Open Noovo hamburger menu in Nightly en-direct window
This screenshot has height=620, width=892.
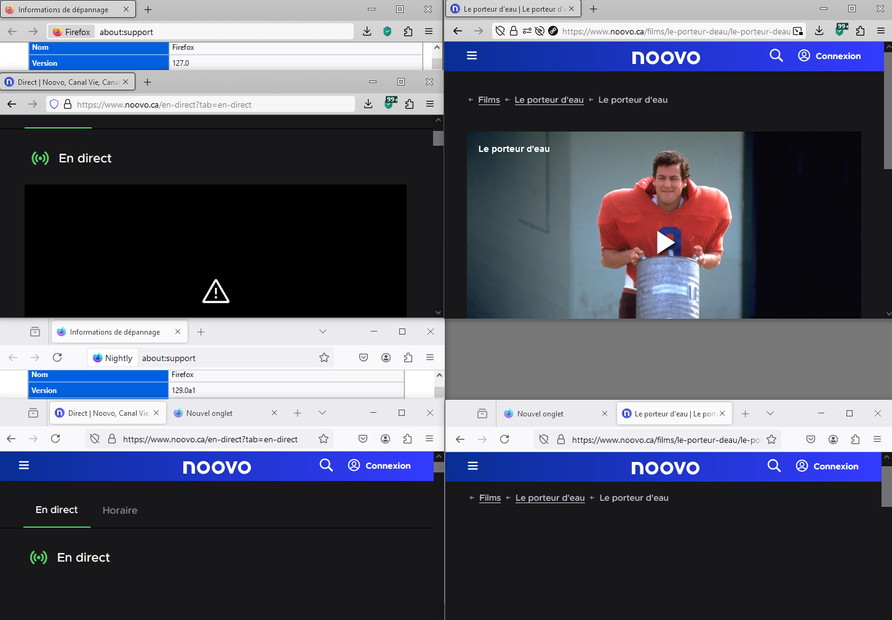pos(24,465)
